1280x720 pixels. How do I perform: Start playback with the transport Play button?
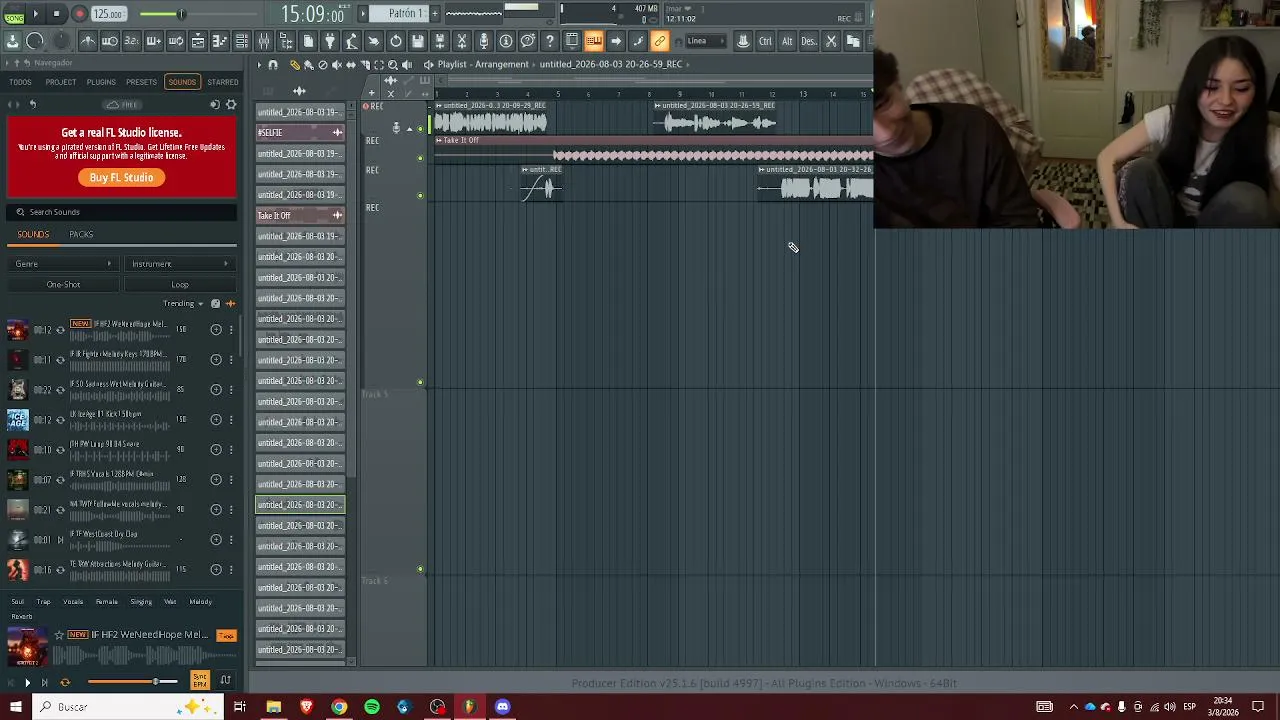tap(35, 14)
